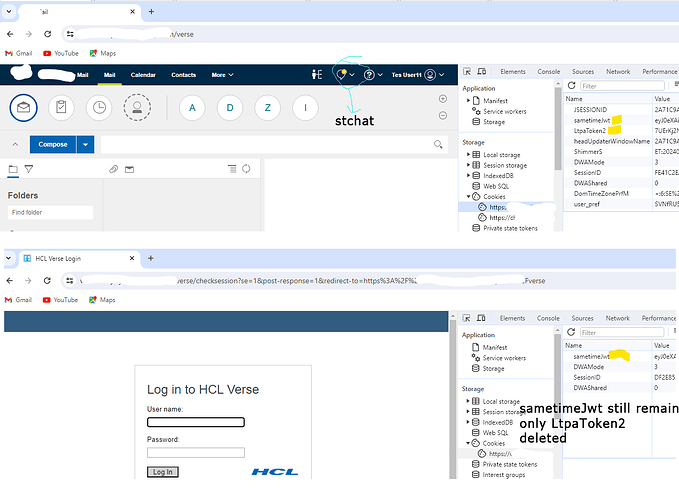The height and width of the screenshot is (500, 679).
Task: Click the User name field on login
Action: (x=196, y=422)
